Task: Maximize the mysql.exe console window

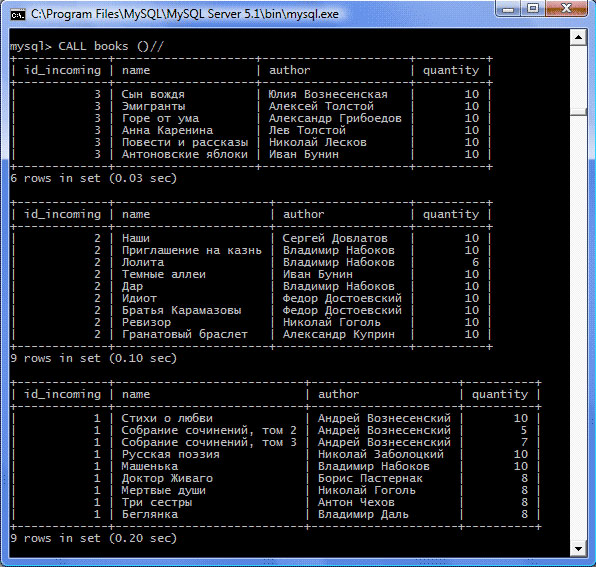Action: coord(533,8)
